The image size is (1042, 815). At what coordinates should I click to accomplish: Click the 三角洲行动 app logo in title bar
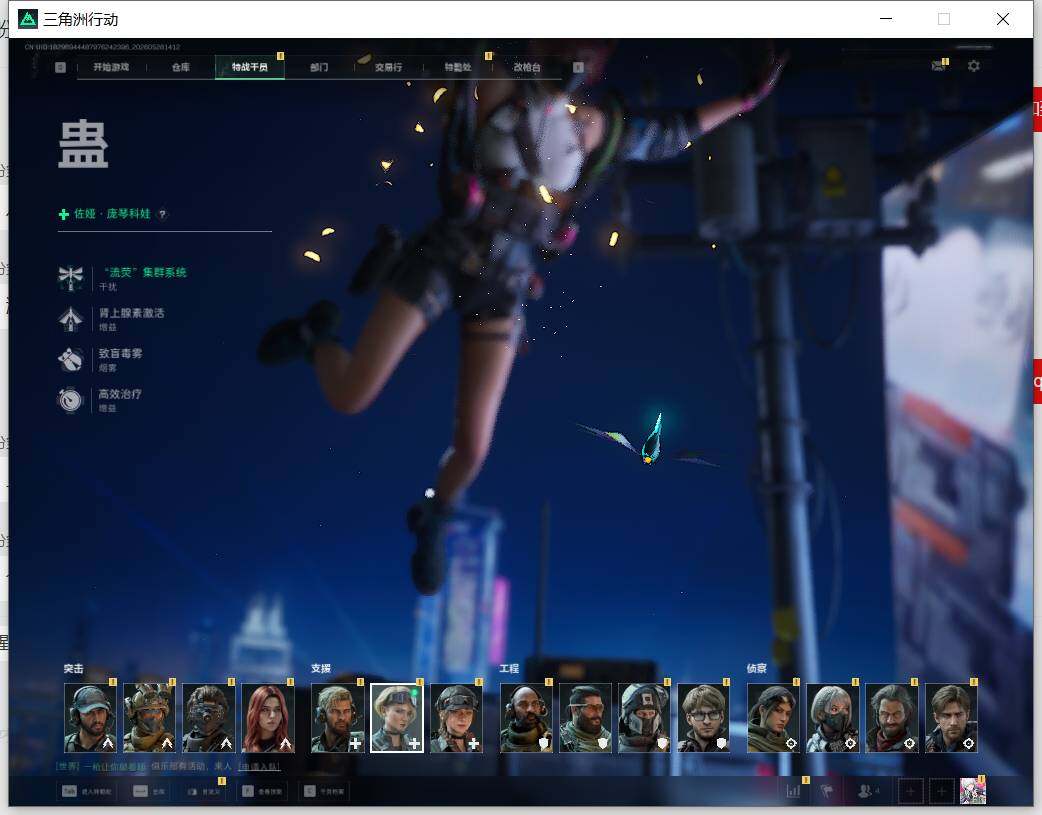[x=28, y=19]
